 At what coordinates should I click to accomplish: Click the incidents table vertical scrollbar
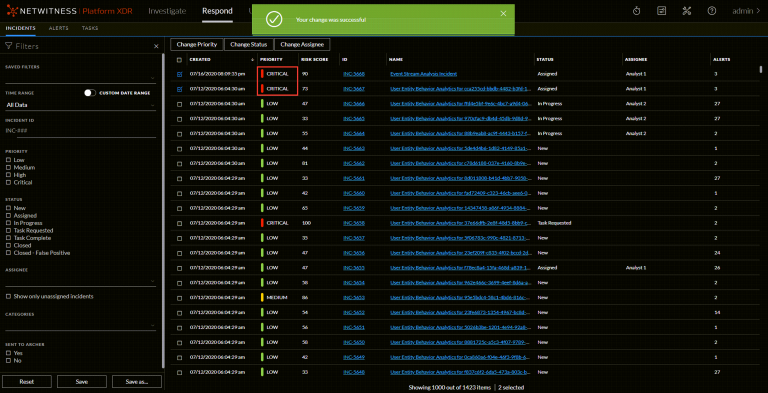[761, 69]
